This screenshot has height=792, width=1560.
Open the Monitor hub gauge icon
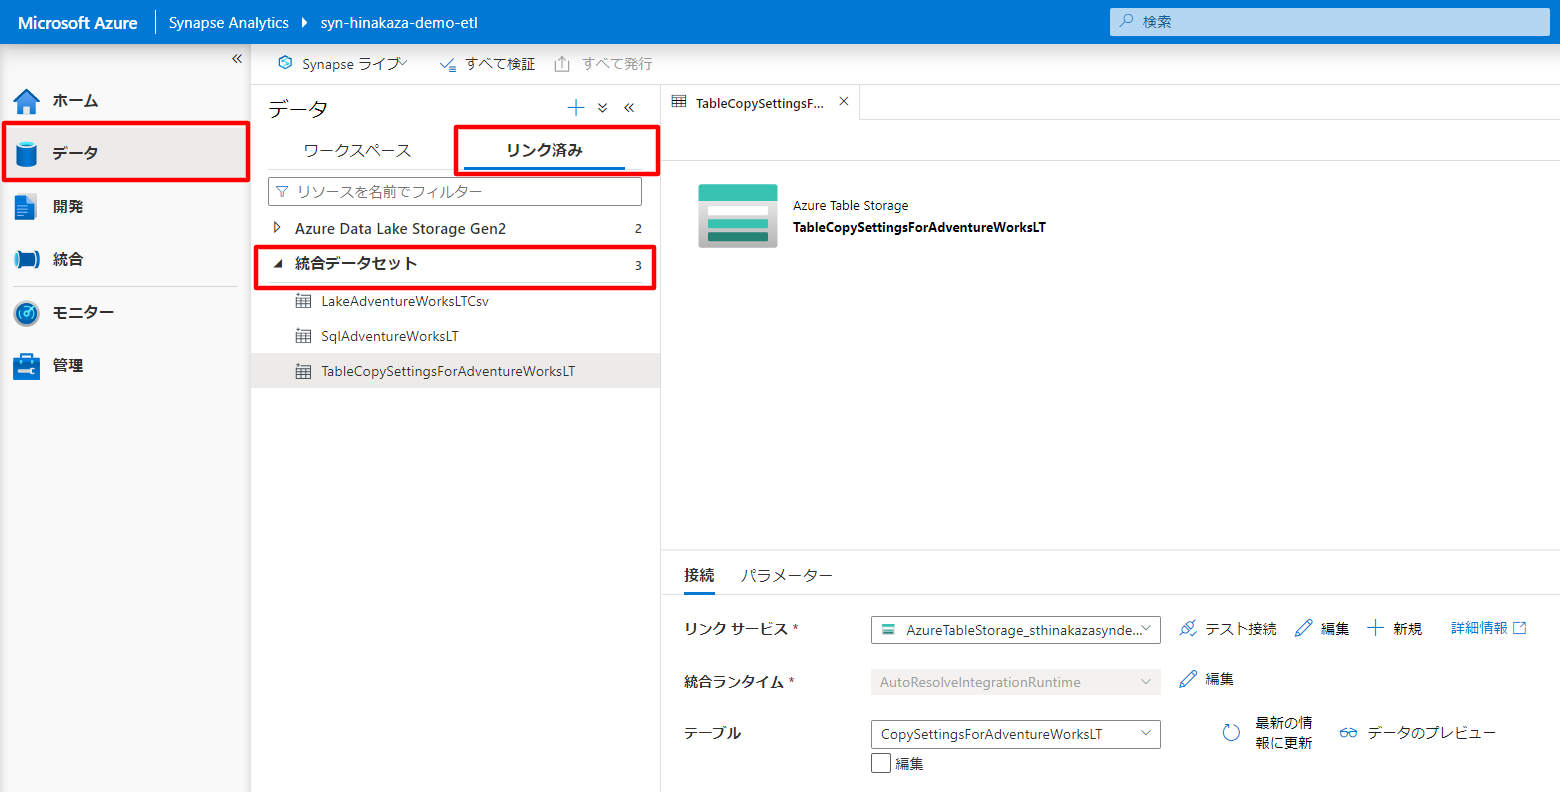coord(26,313)
